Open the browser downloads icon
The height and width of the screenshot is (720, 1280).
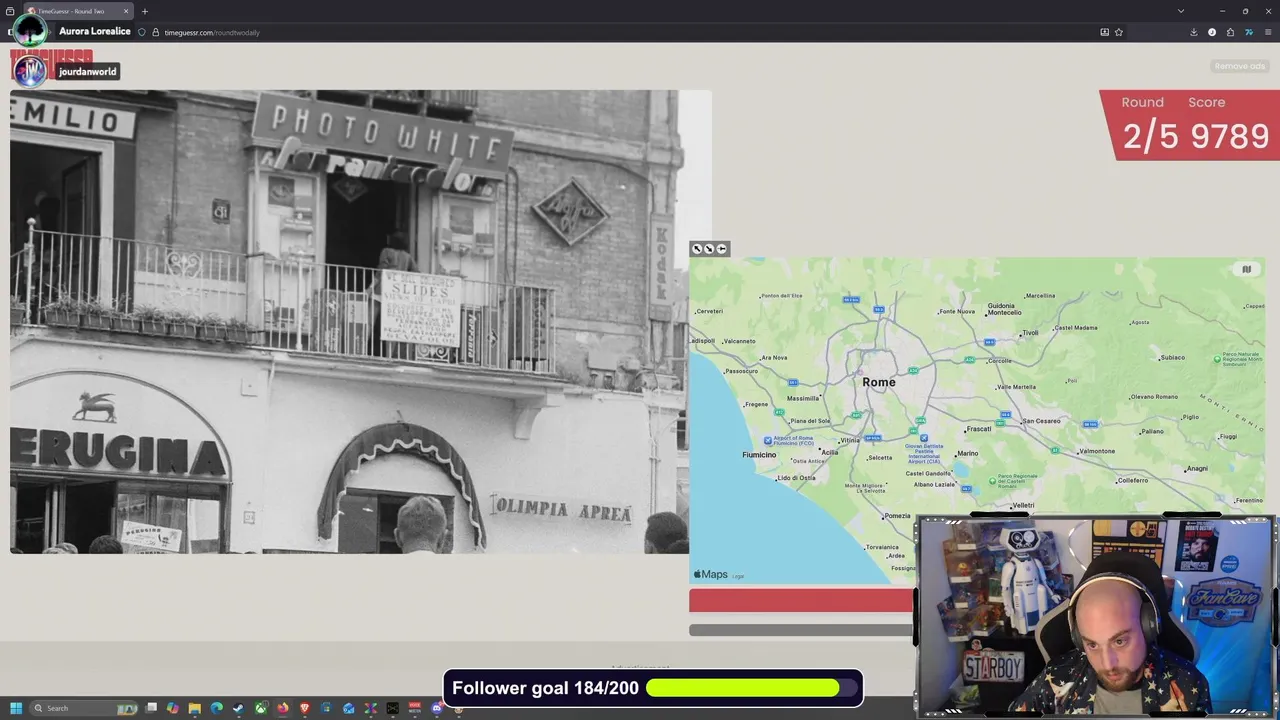[x=1194, y=32]
